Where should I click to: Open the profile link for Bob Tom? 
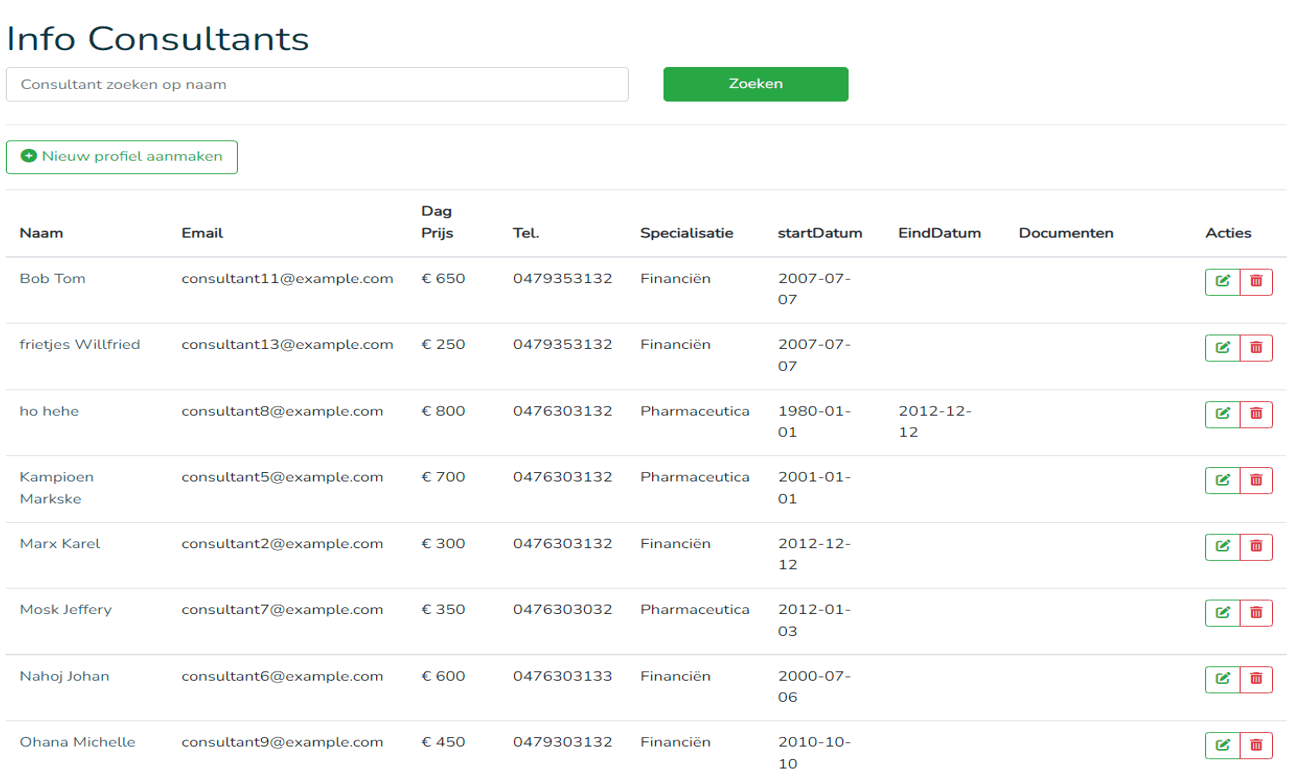click(x=52, y=278)
